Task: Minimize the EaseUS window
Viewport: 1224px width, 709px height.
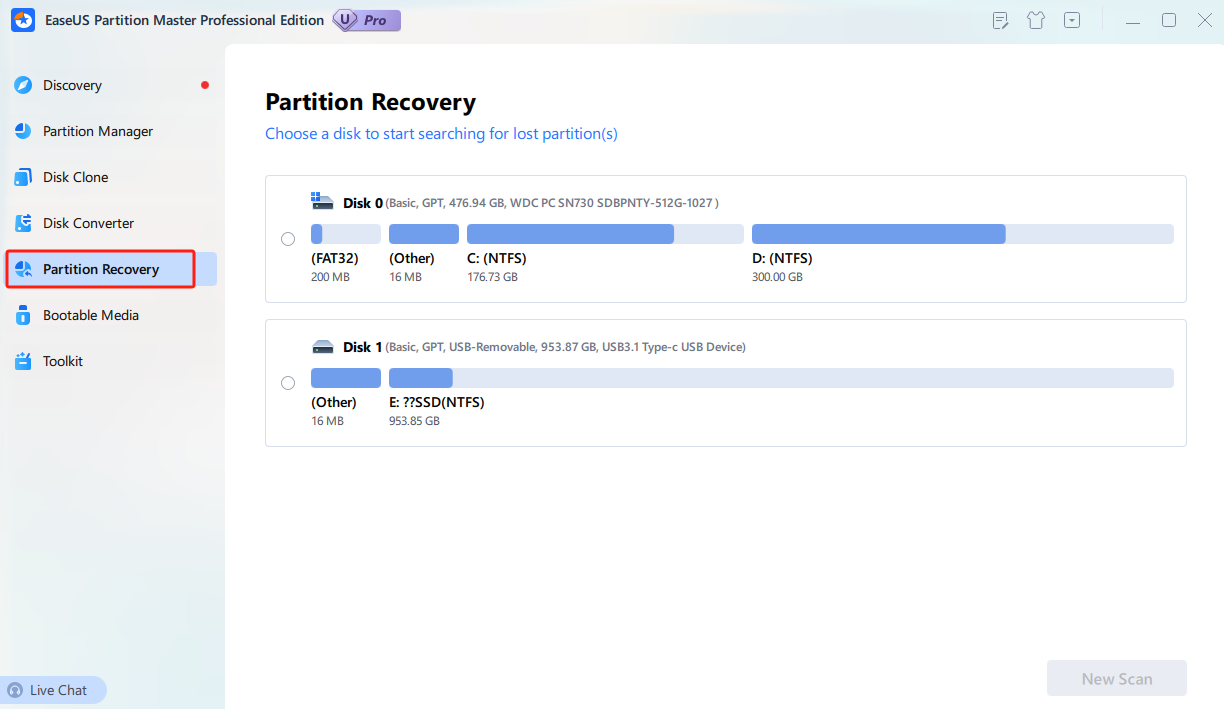Action: [1132, 20]
